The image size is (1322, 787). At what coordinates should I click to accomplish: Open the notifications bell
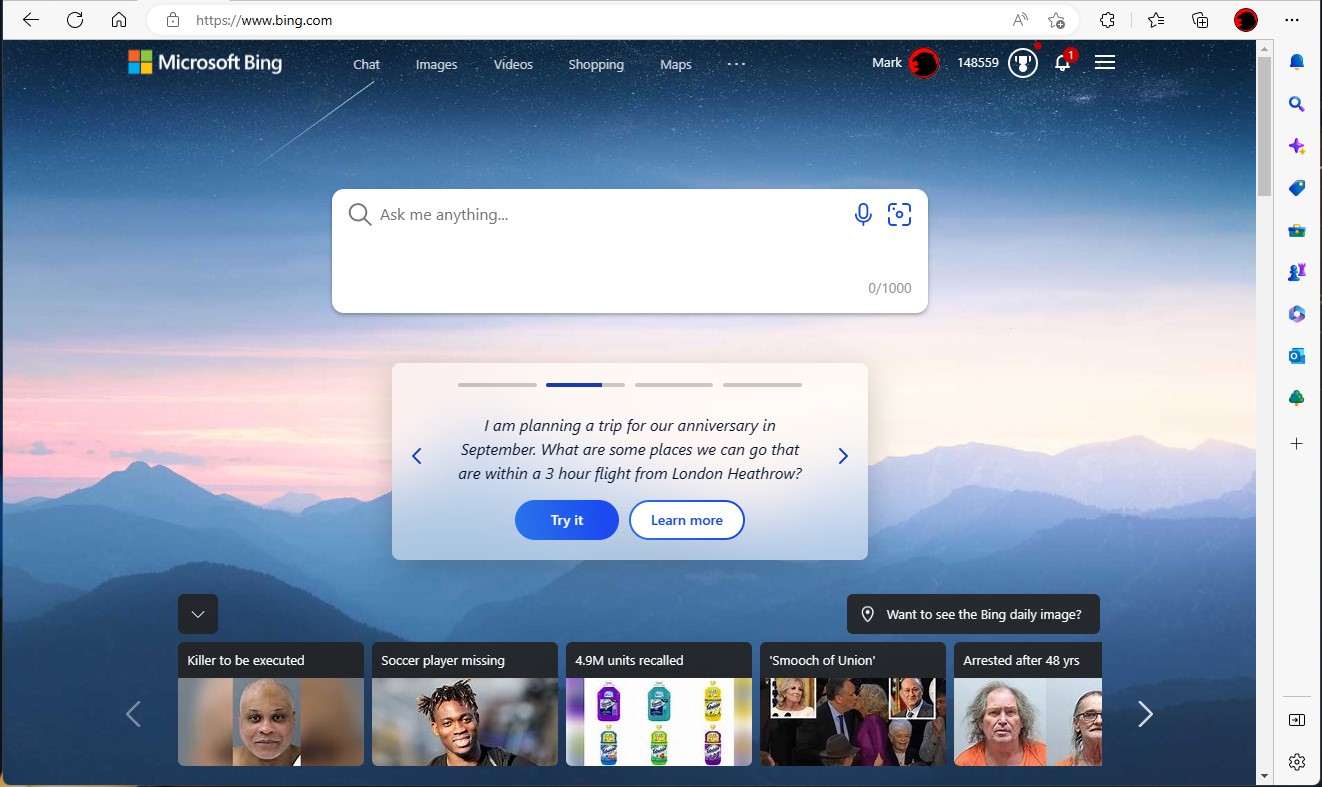click(x=1062, y=63)
